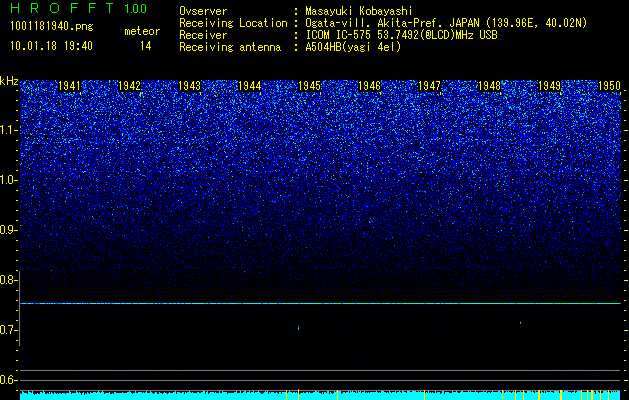Click the small echo dot between 1948 and 1949

click(520, 323)
